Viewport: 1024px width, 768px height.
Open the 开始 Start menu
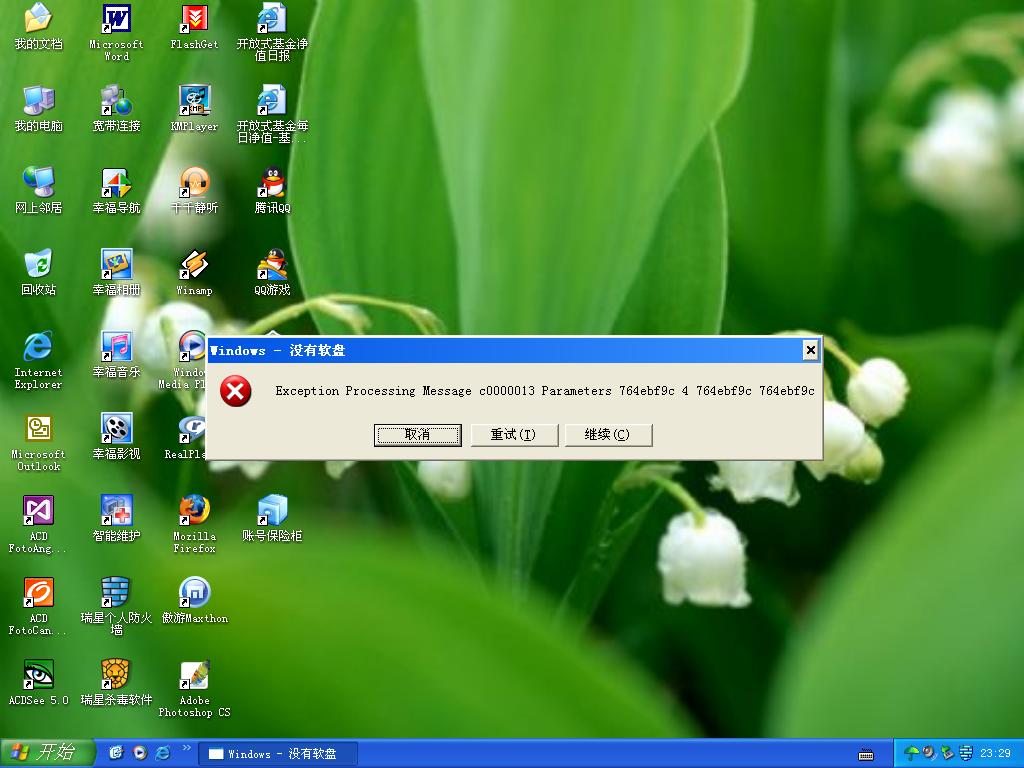click(x=46, y=753)
